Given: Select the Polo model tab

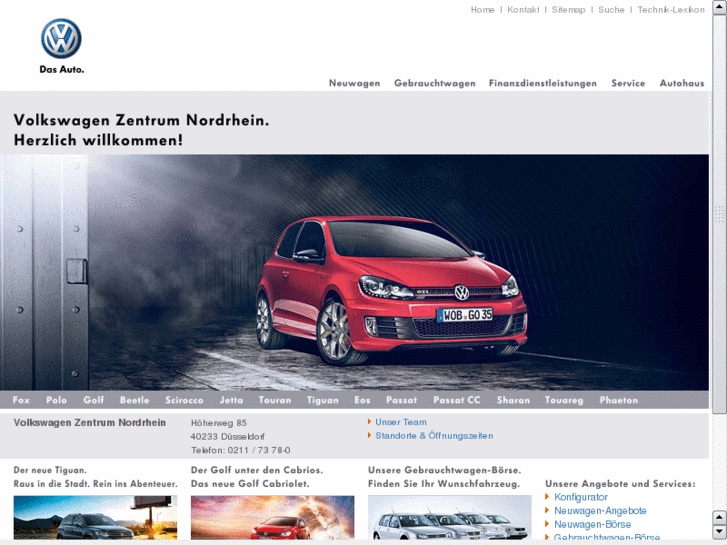Looking at the screenshot, I should pos(57,400).
